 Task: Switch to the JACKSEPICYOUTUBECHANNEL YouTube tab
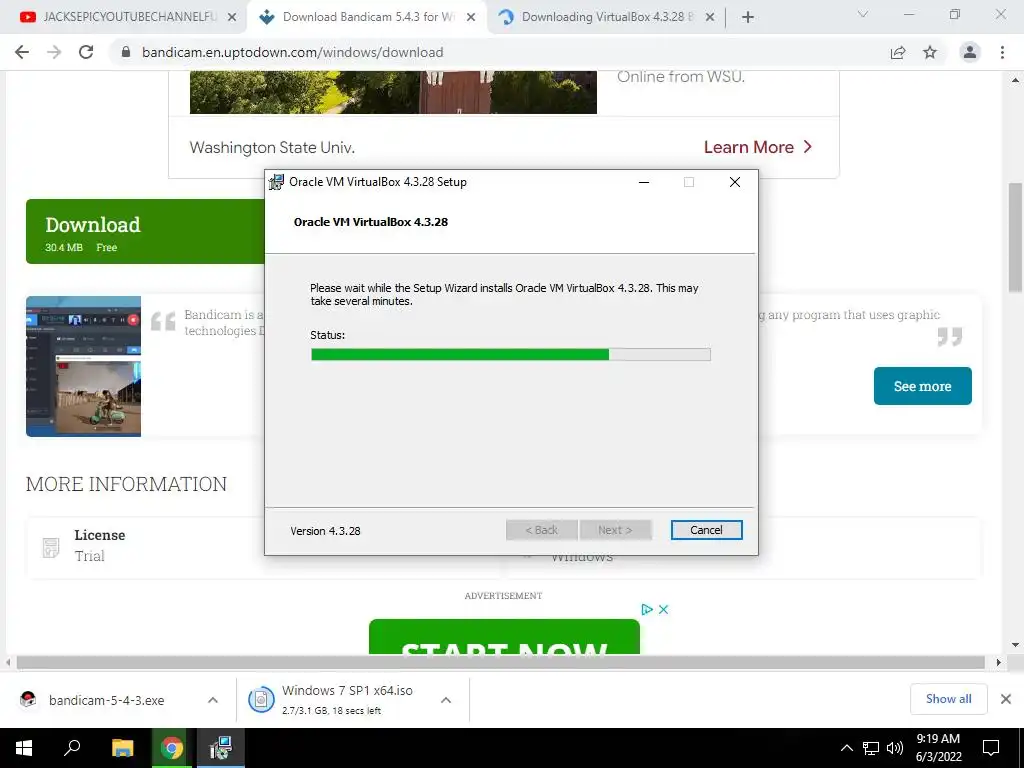[x=124, y=17]
